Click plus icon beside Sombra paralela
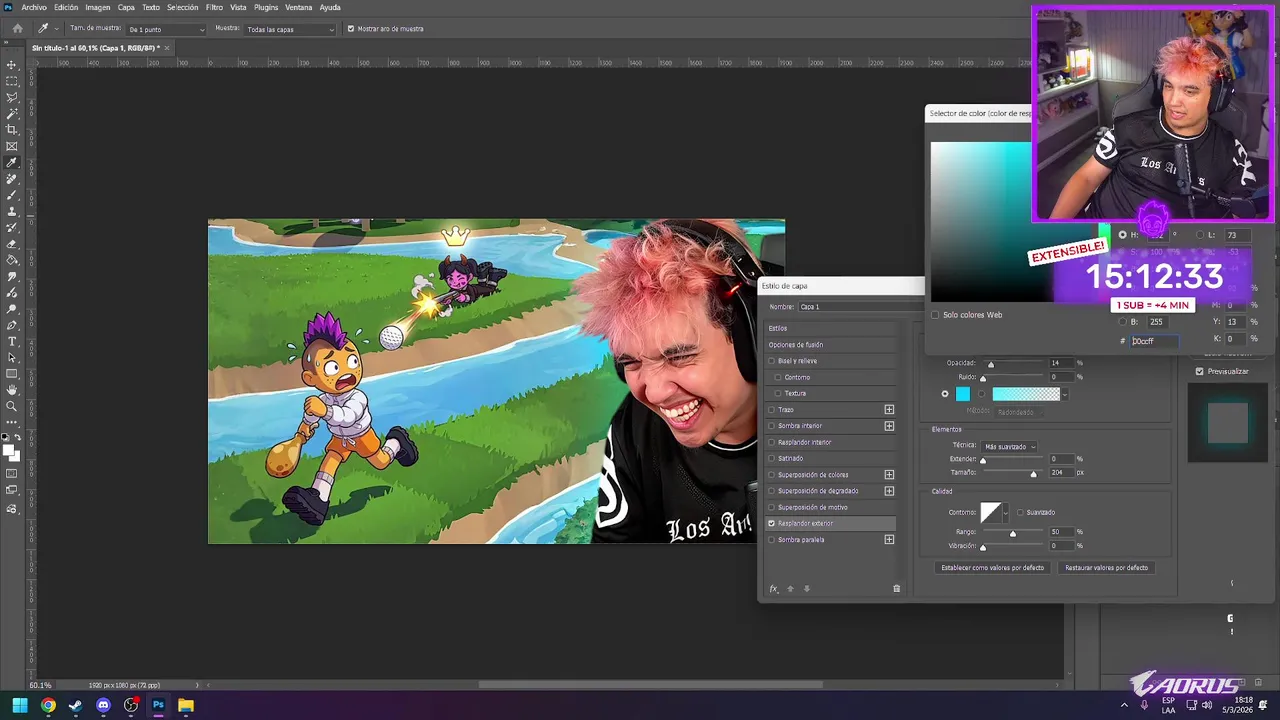This screenshot has height=720, width=1280. tap(889, 540)
